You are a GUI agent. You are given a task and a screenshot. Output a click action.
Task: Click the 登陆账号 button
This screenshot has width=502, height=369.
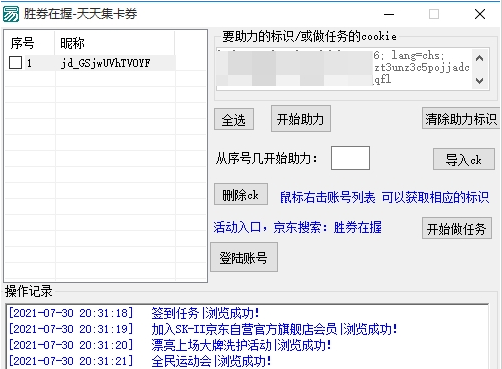click(x=244, y=257)
